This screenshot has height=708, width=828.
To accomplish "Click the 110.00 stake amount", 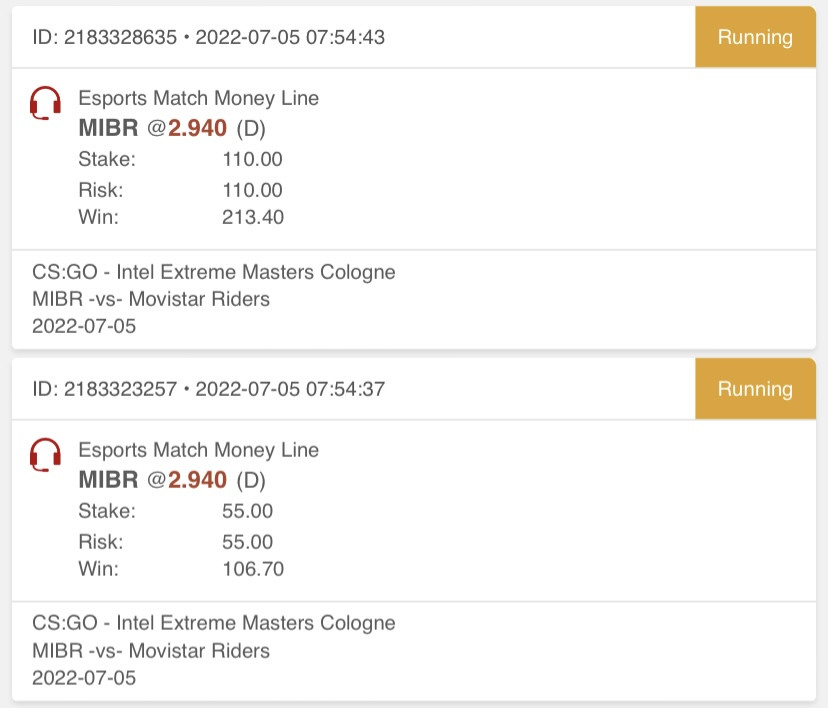I will coord(252,159).
